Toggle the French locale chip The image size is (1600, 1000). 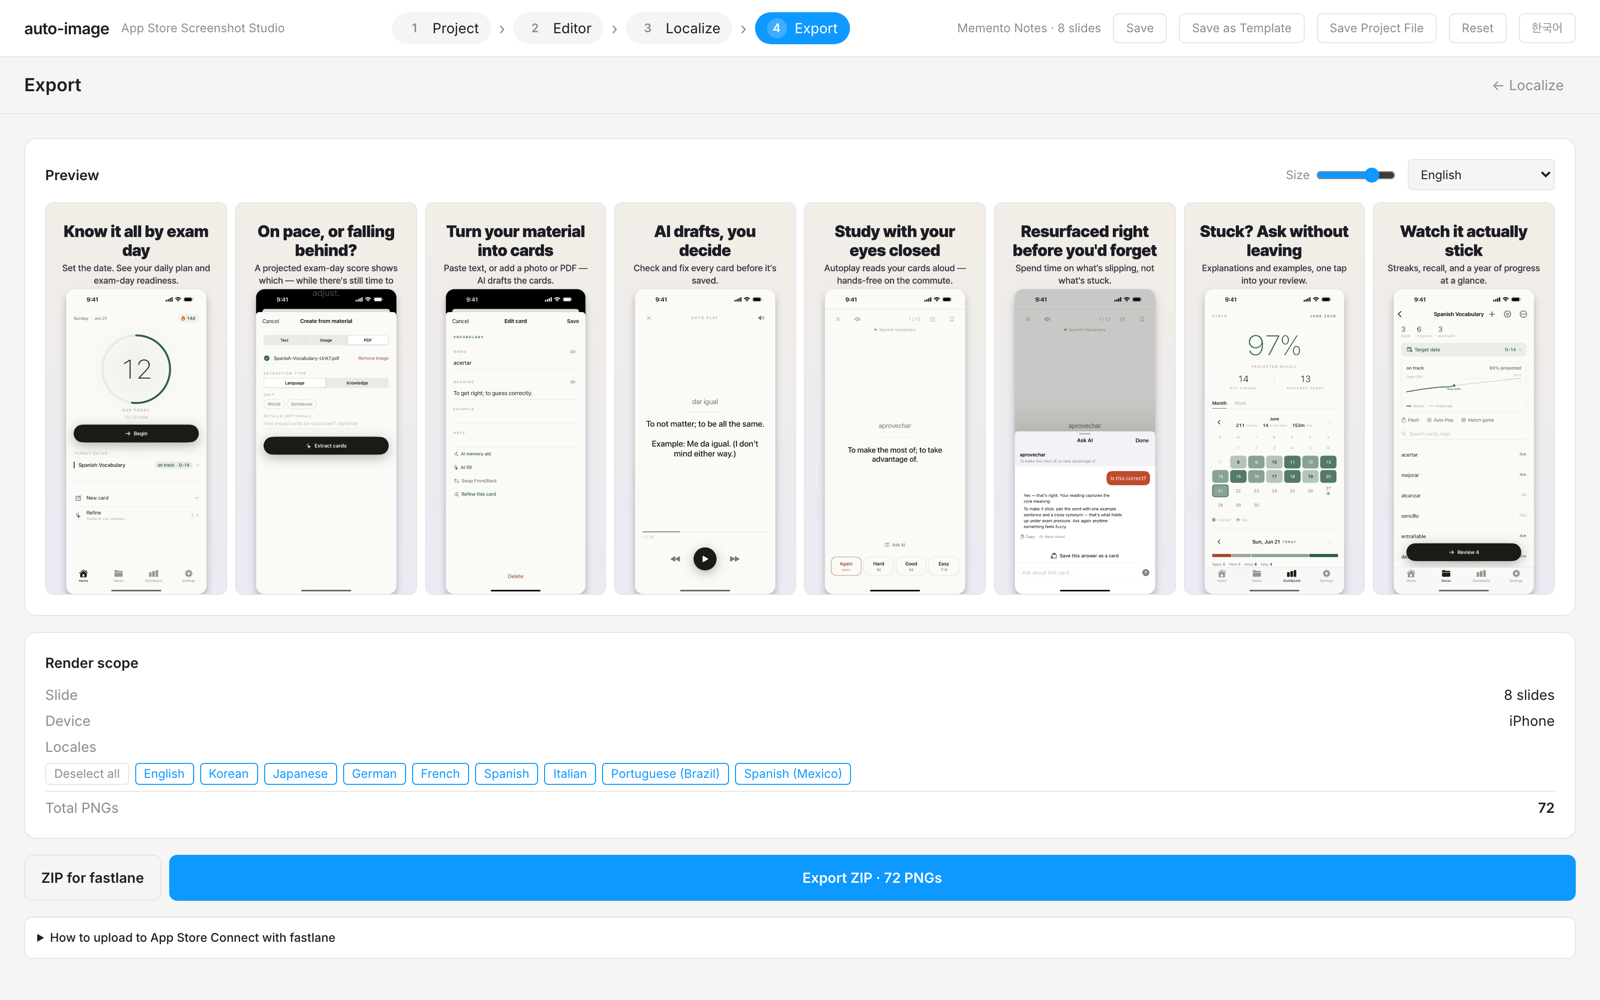[440, 774]
